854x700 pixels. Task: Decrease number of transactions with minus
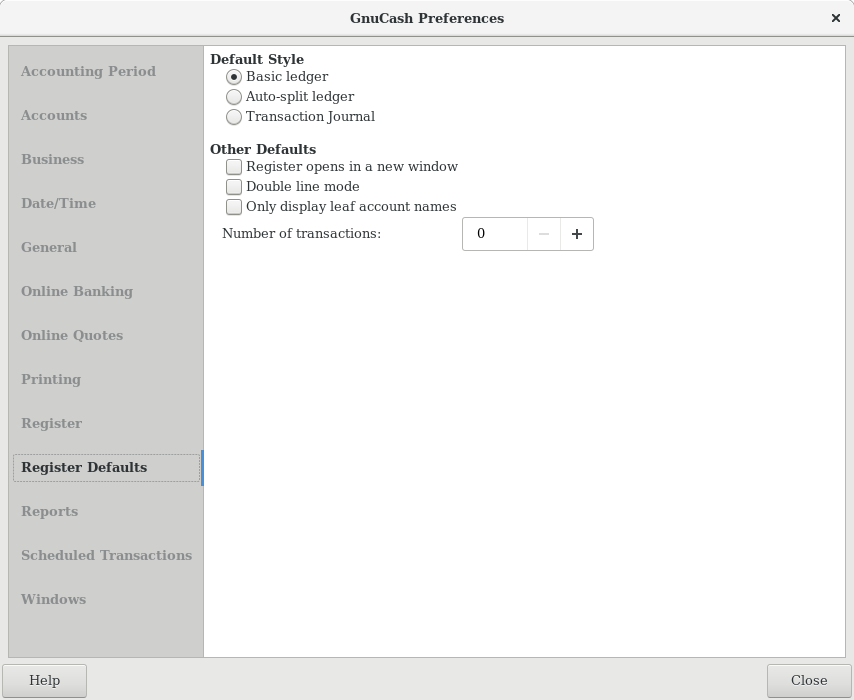click(544, 234)
